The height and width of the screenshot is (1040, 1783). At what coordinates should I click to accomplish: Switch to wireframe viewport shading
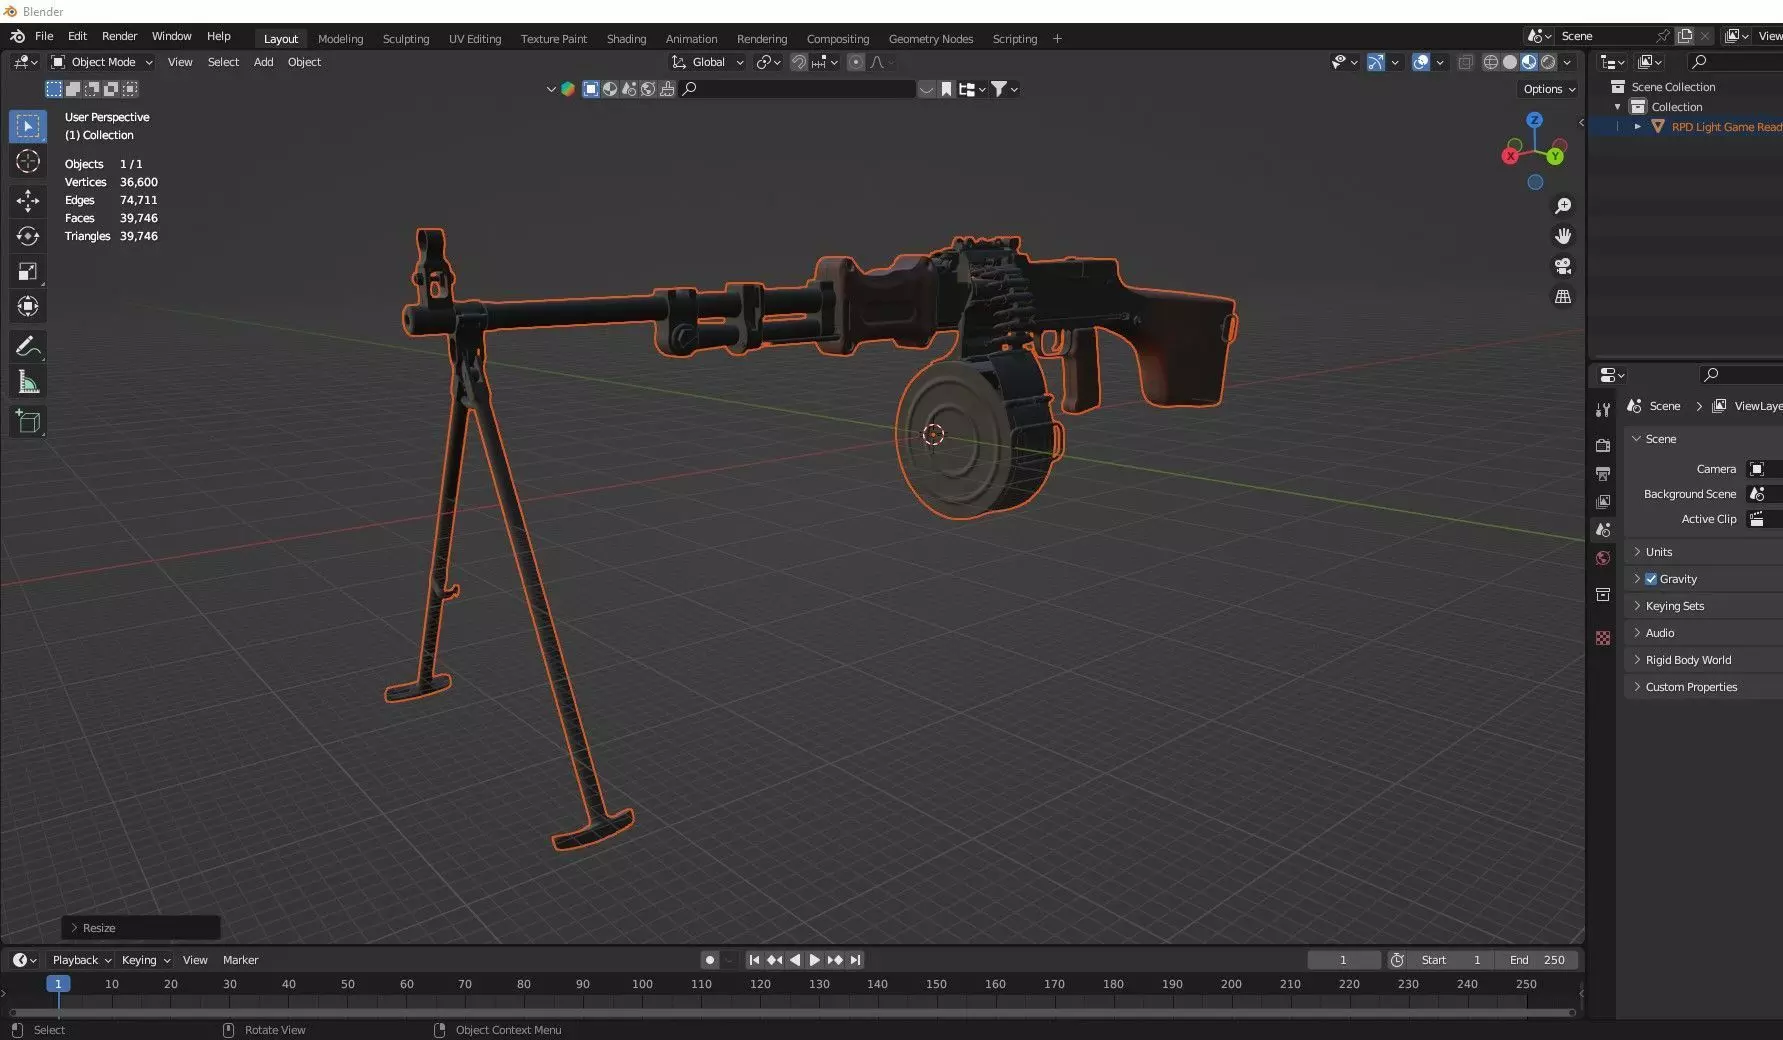tap(1490, 62)
